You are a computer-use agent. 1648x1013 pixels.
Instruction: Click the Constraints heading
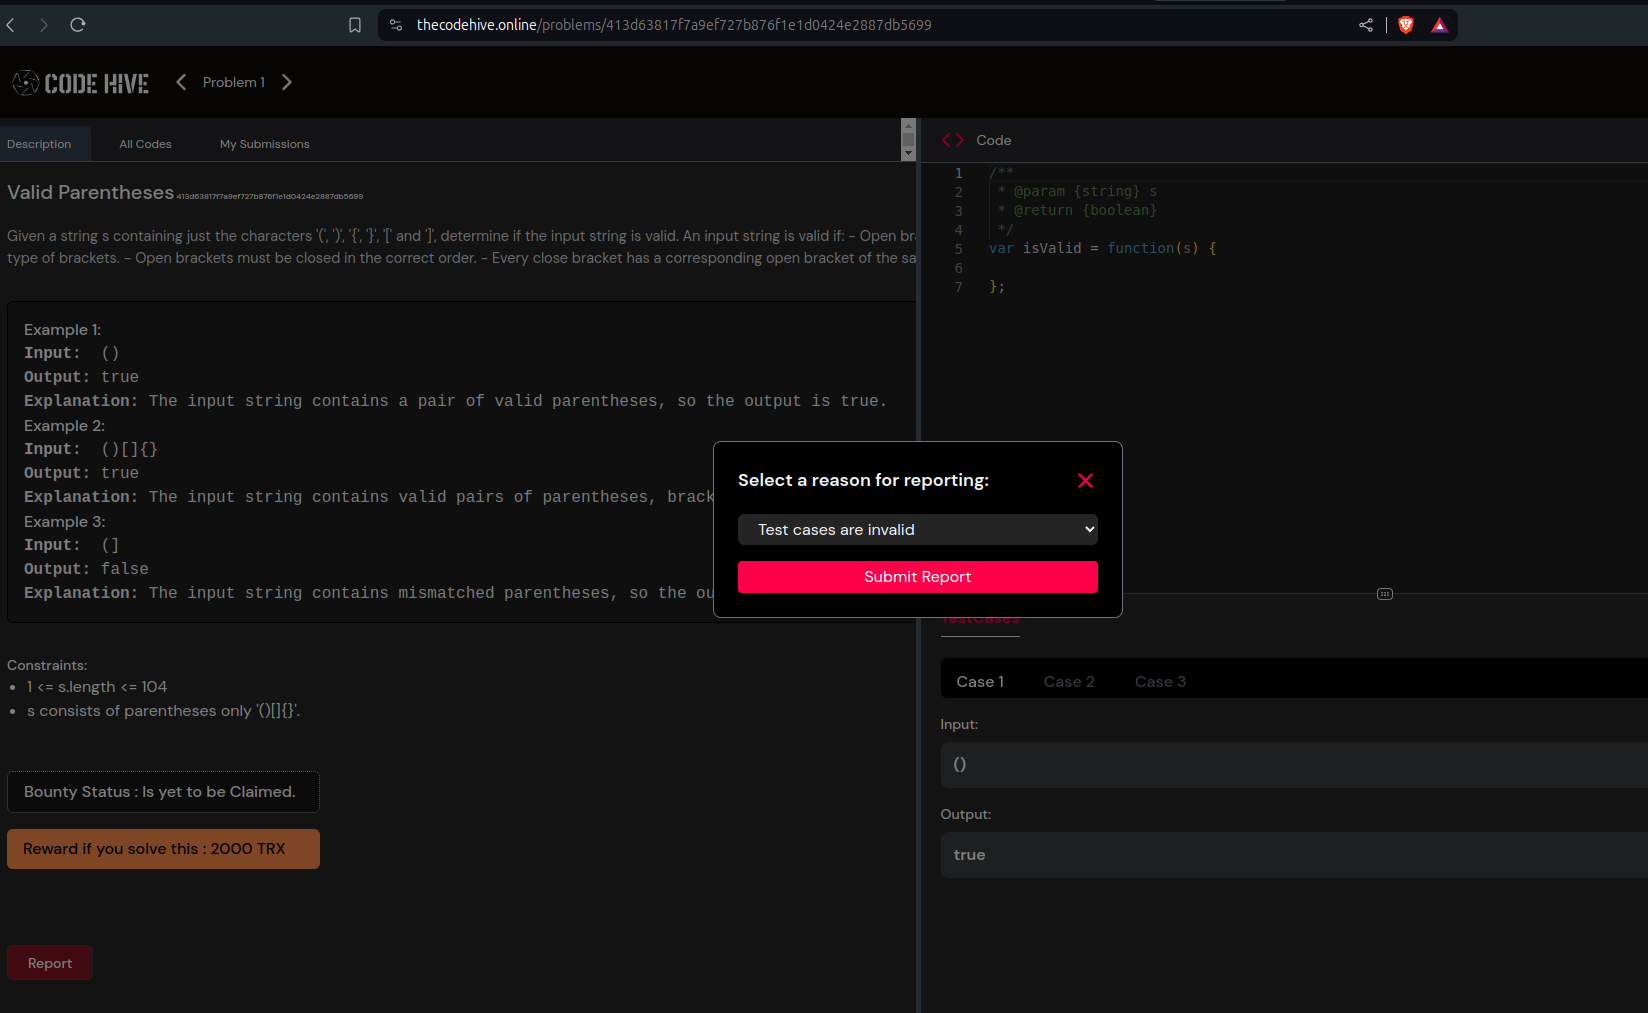tap(47, 665)
